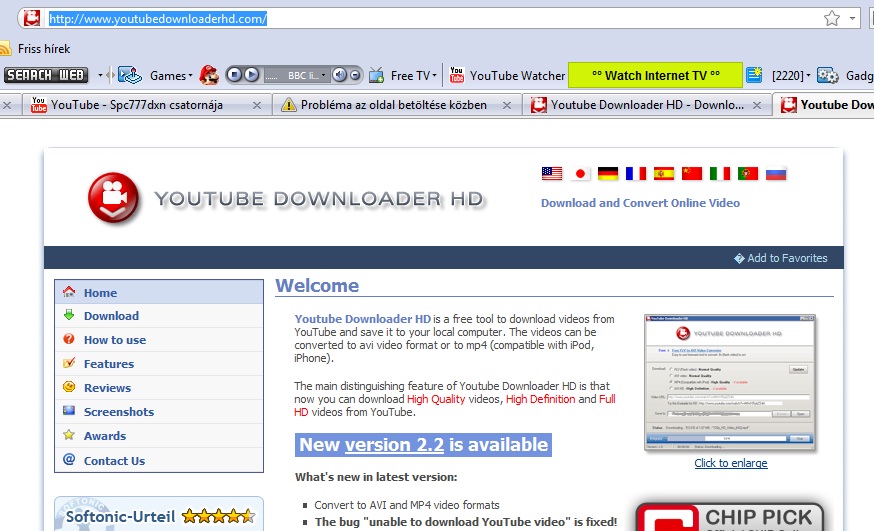Open the Screenshots sidebar page
874x531 pixels.
(x=159, y=411)
